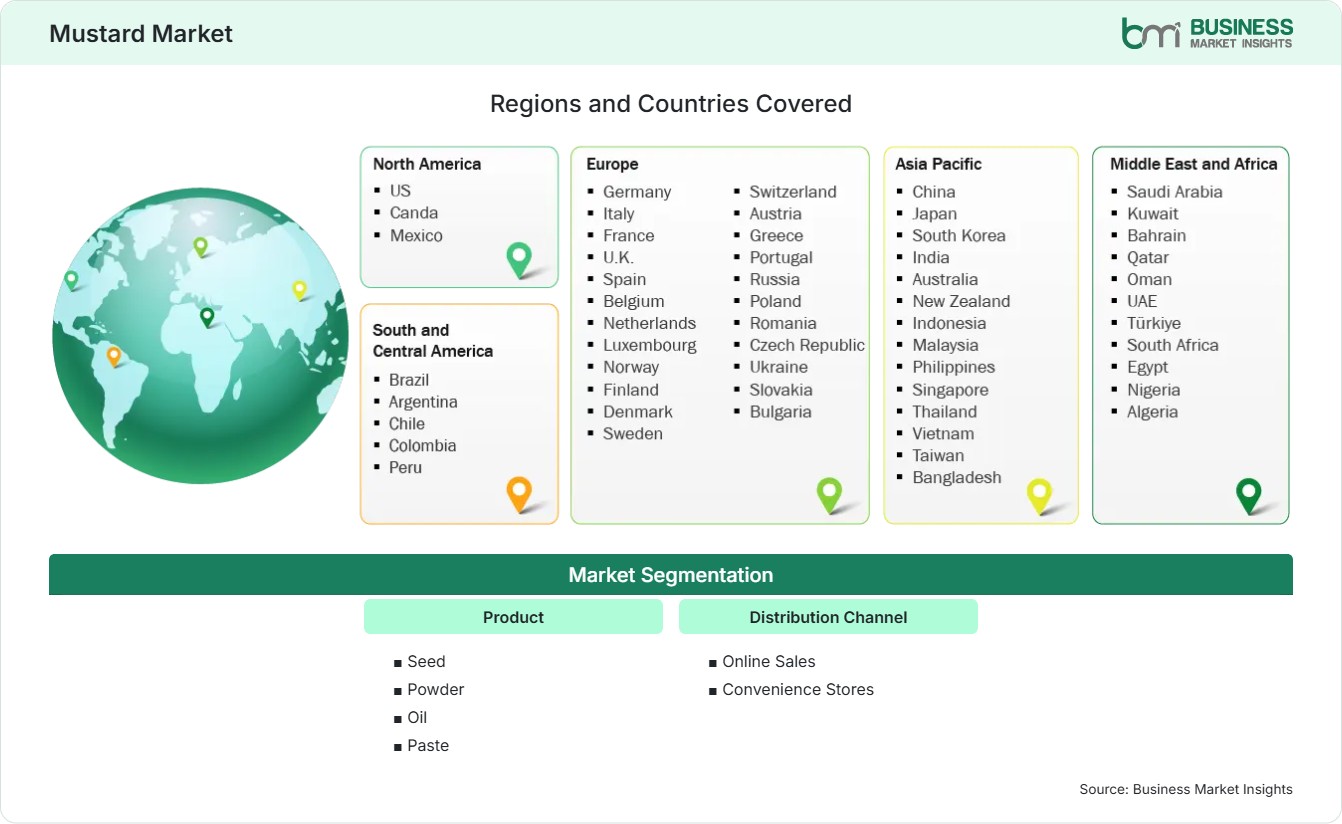The image size is (1342, 824).
Task: Select China in Asia Pacific list
Action: pyautogui.click(x=934, y=191)
